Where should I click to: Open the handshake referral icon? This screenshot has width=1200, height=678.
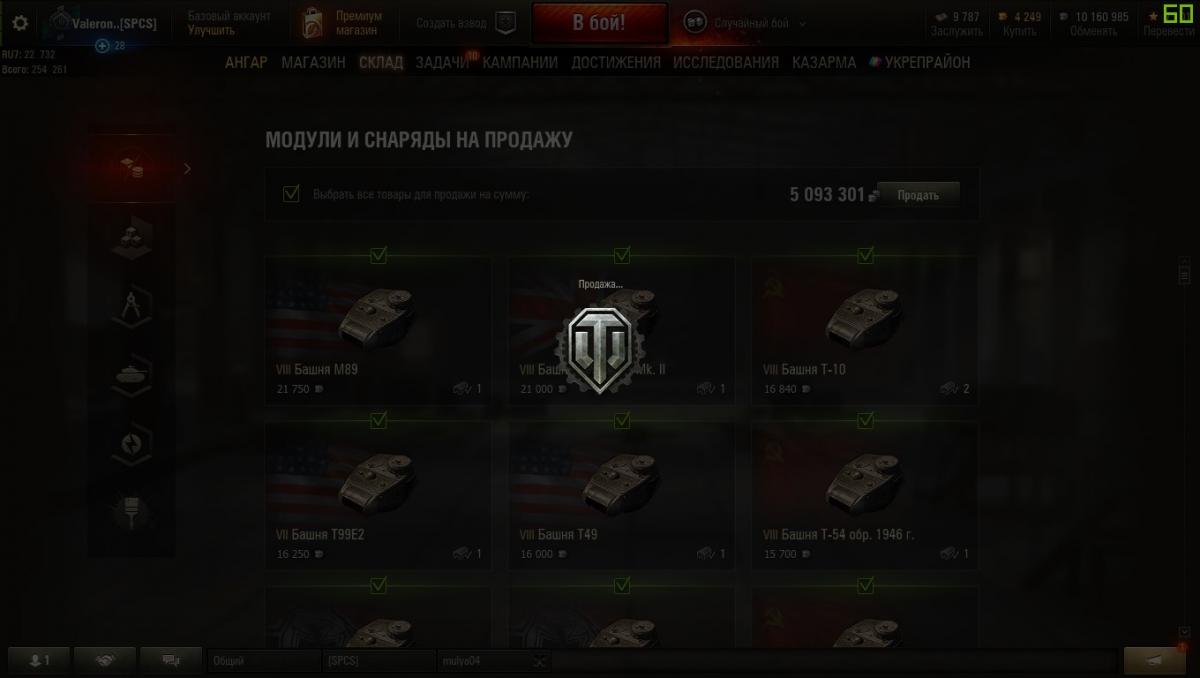coord(104,660)
